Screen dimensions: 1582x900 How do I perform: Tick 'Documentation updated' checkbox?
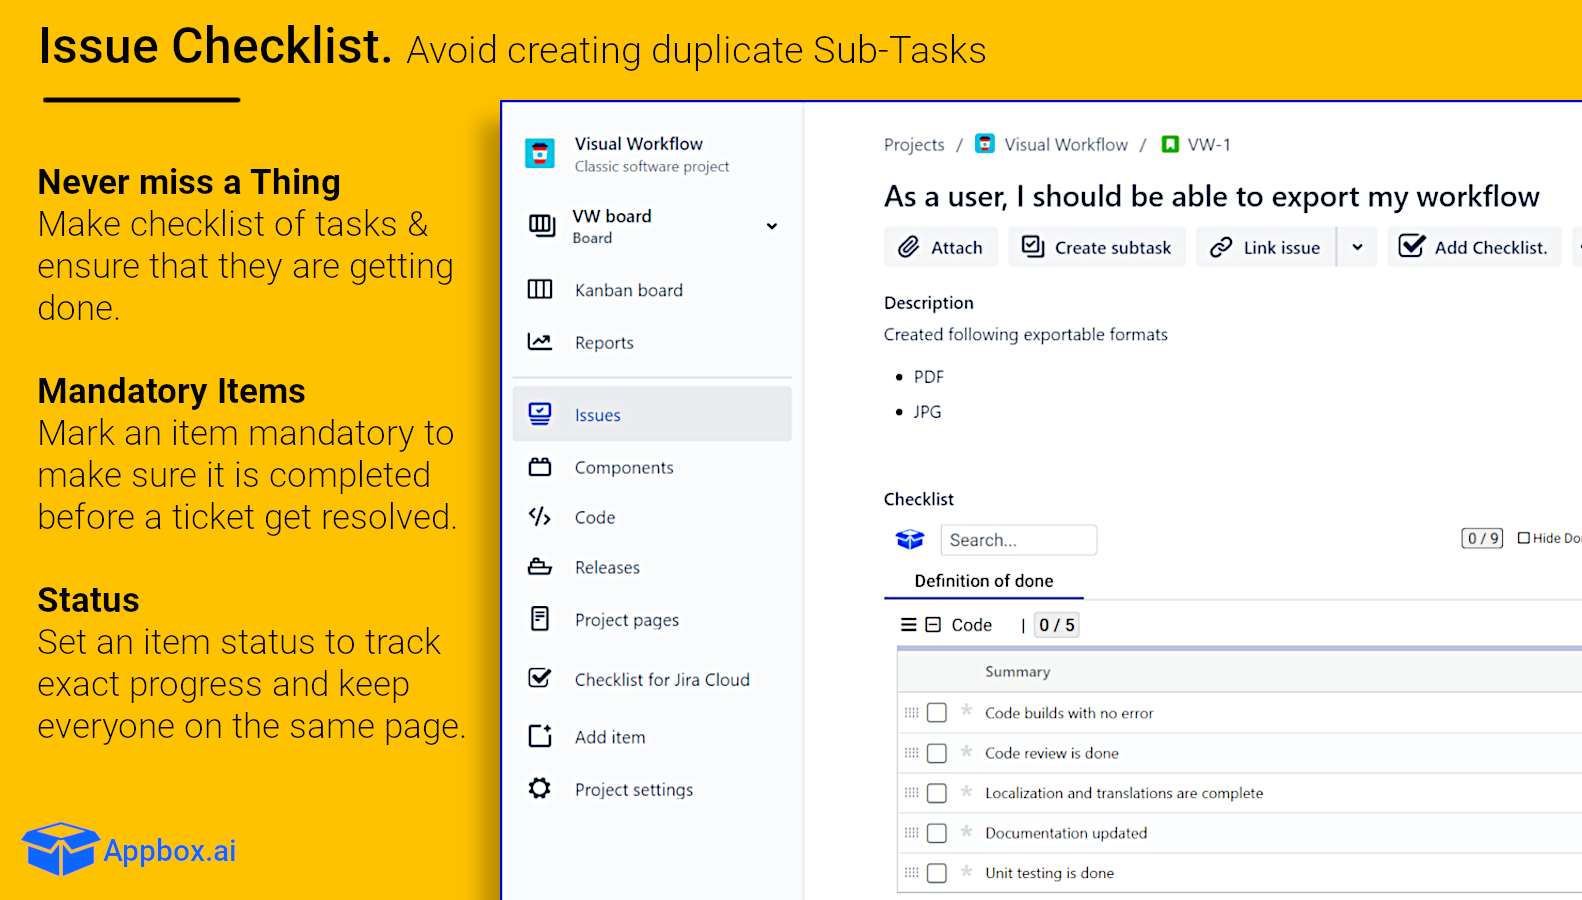(937, 833)
